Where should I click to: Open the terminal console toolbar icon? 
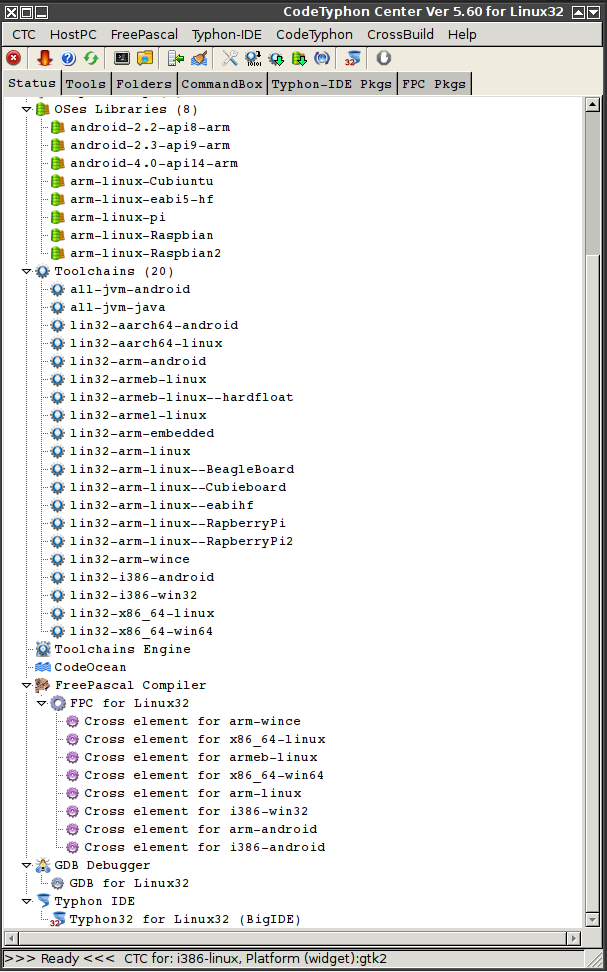122,58
